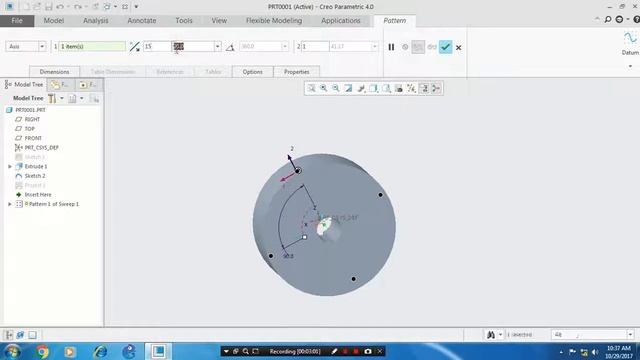Expand the Extrude 1 tree node
Viewport: 640px width, 360px height.
(x=10, y=167)
